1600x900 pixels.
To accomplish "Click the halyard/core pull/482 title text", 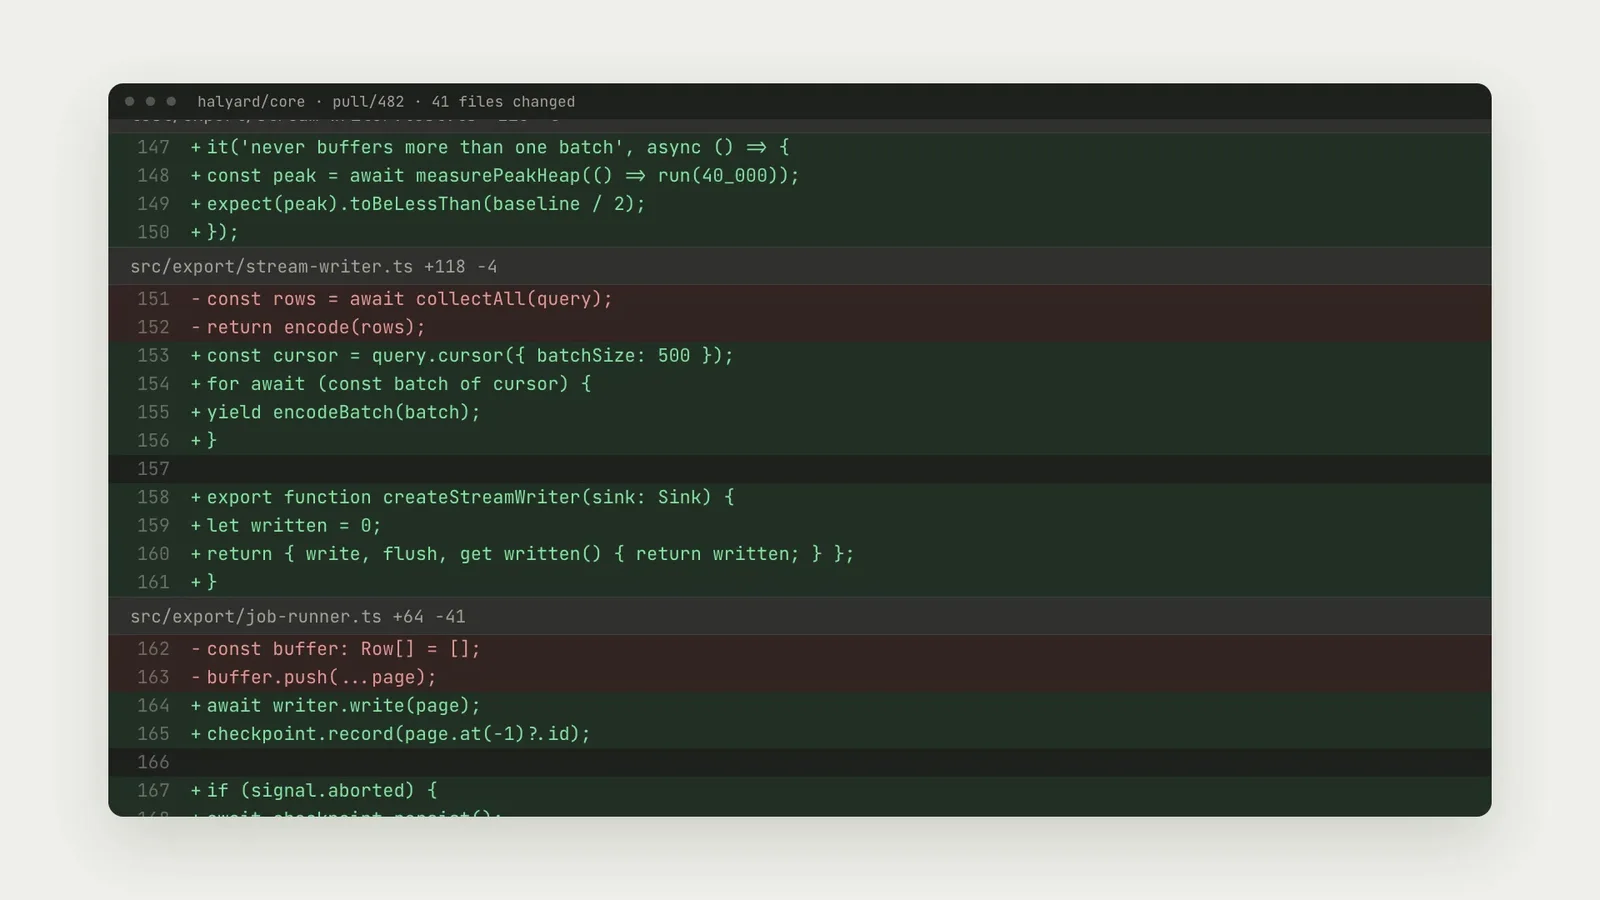I will (x=386, y=102).
